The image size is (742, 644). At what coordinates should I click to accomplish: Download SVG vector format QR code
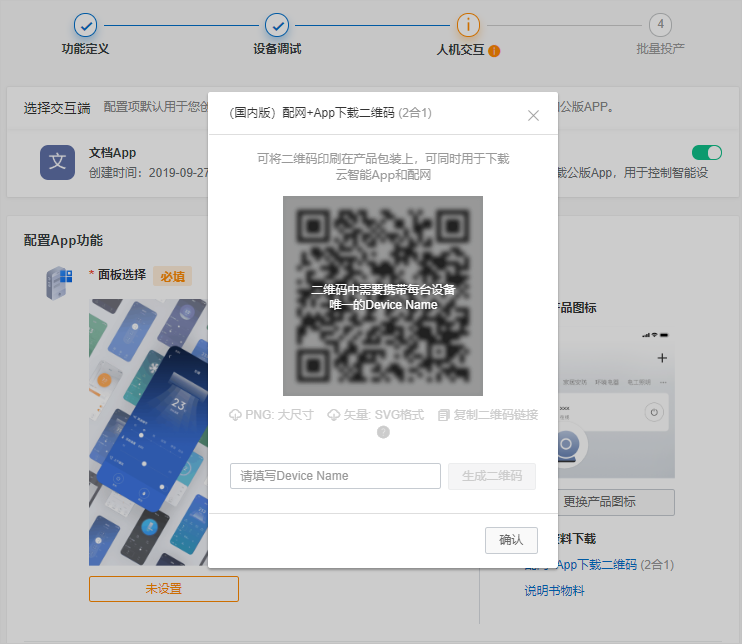click(x=375, y=415)
